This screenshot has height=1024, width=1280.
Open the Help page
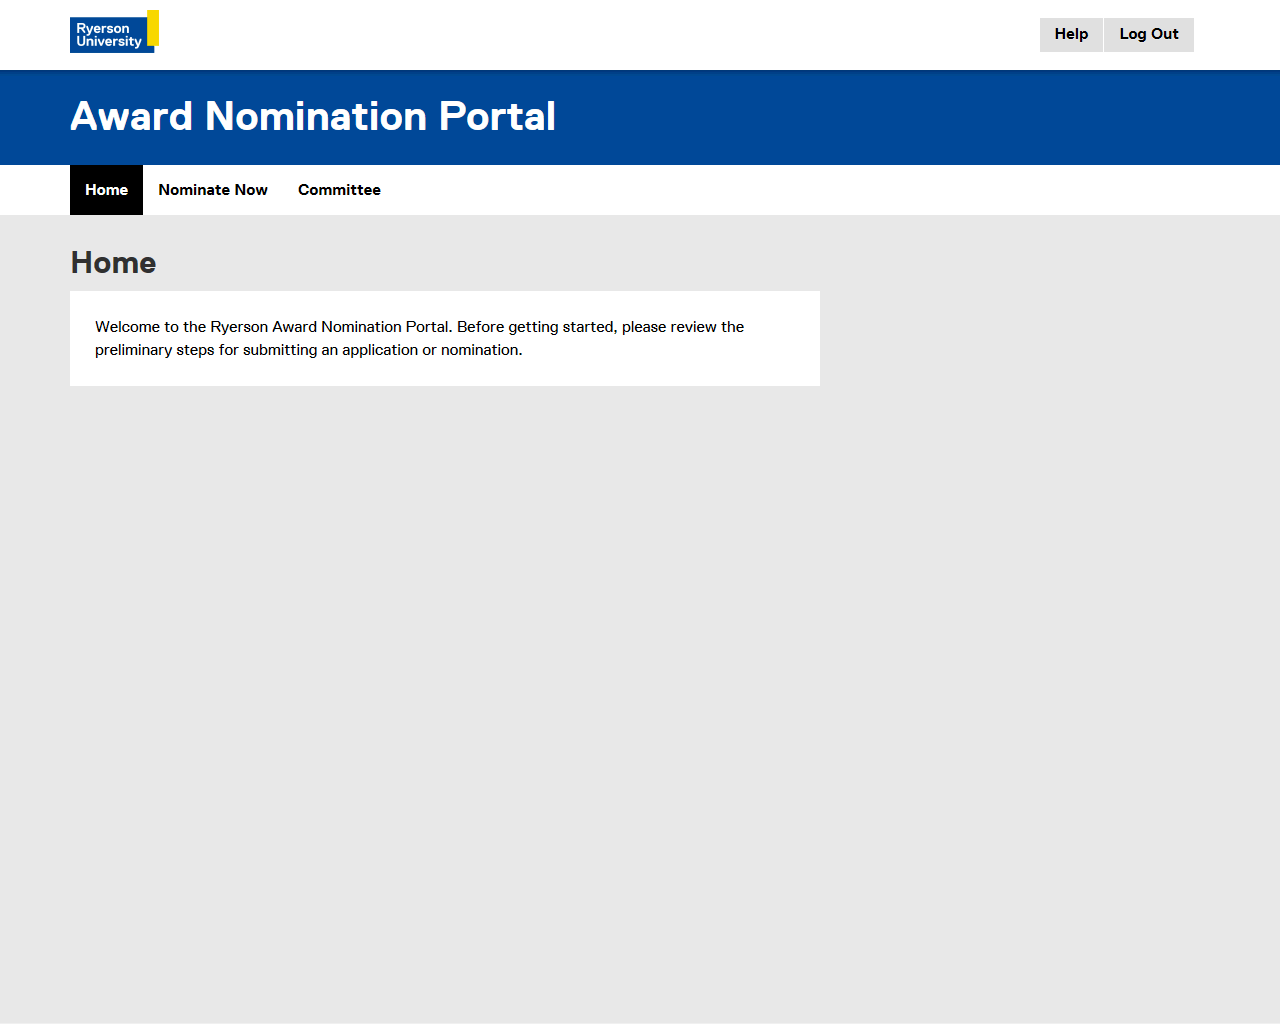pos(1071,35)
